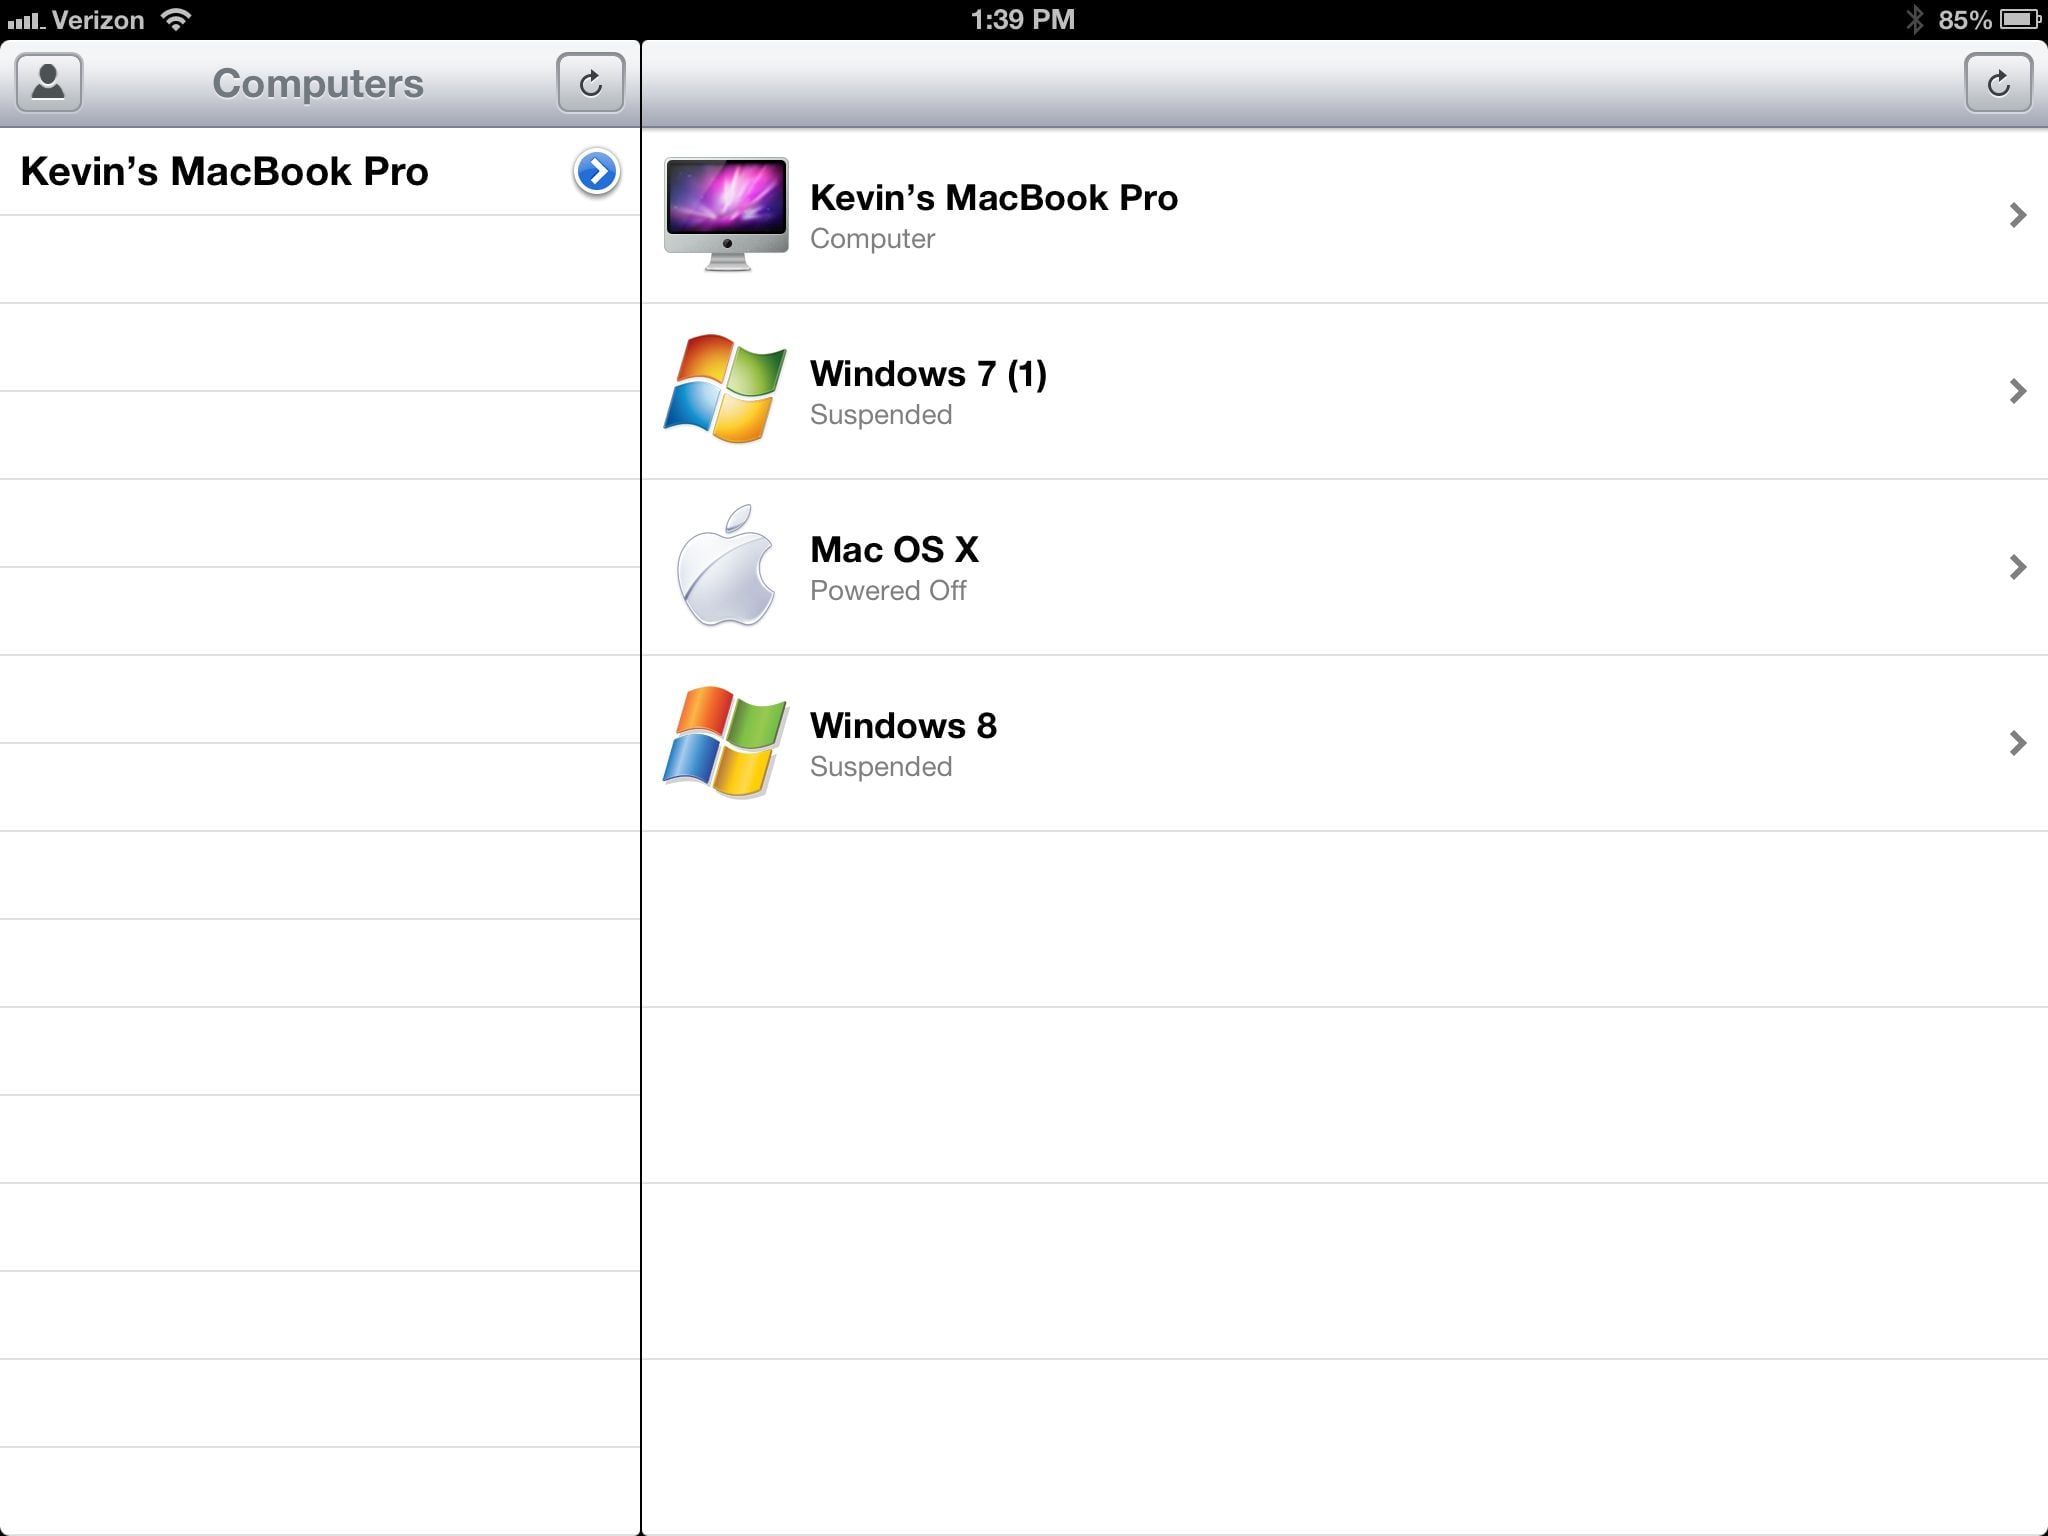Click the Computer subtitle under Kevin's MacBook Pro

(x=872, y=239)
